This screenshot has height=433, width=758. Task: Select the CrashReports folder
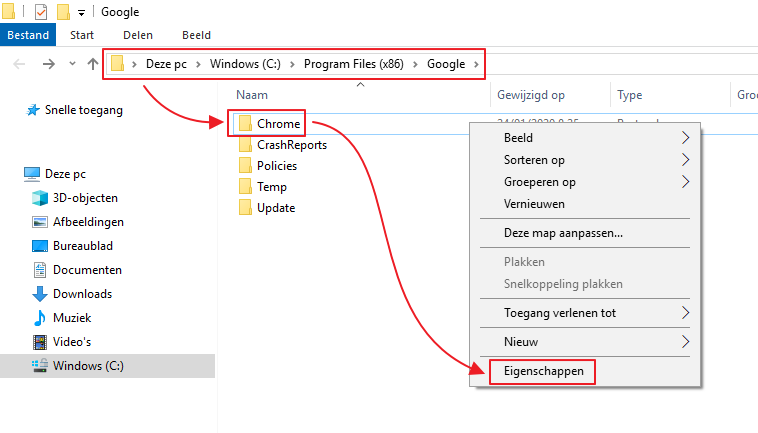292,145
